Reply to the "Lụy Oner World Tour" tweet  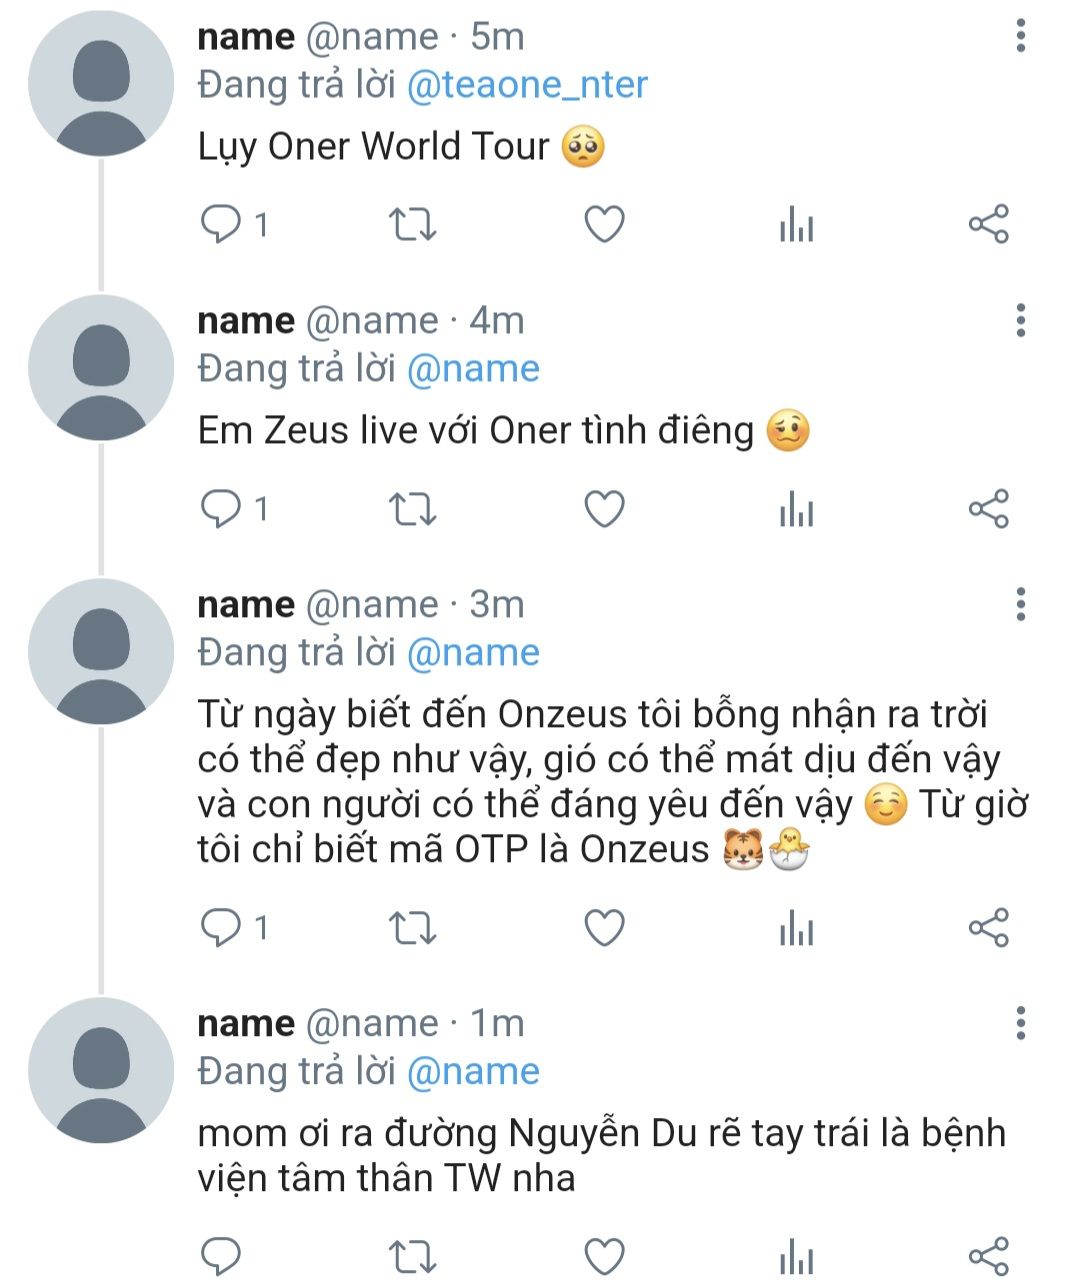[220, 225]
